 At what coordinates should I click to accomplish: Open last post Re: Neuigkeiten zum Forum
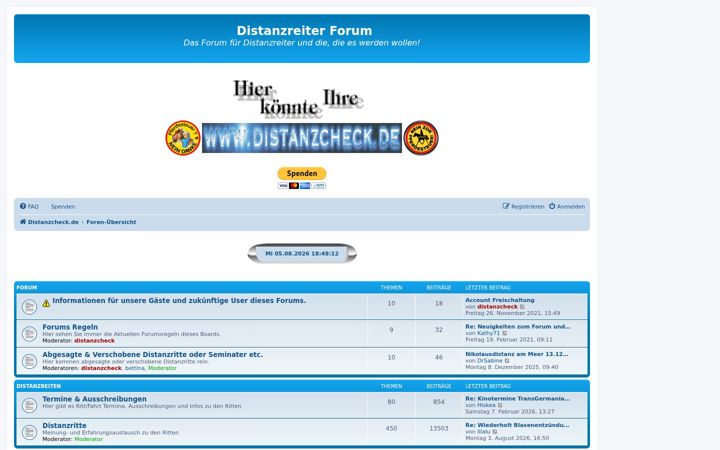pyautogui.click(x=518, y=326)
